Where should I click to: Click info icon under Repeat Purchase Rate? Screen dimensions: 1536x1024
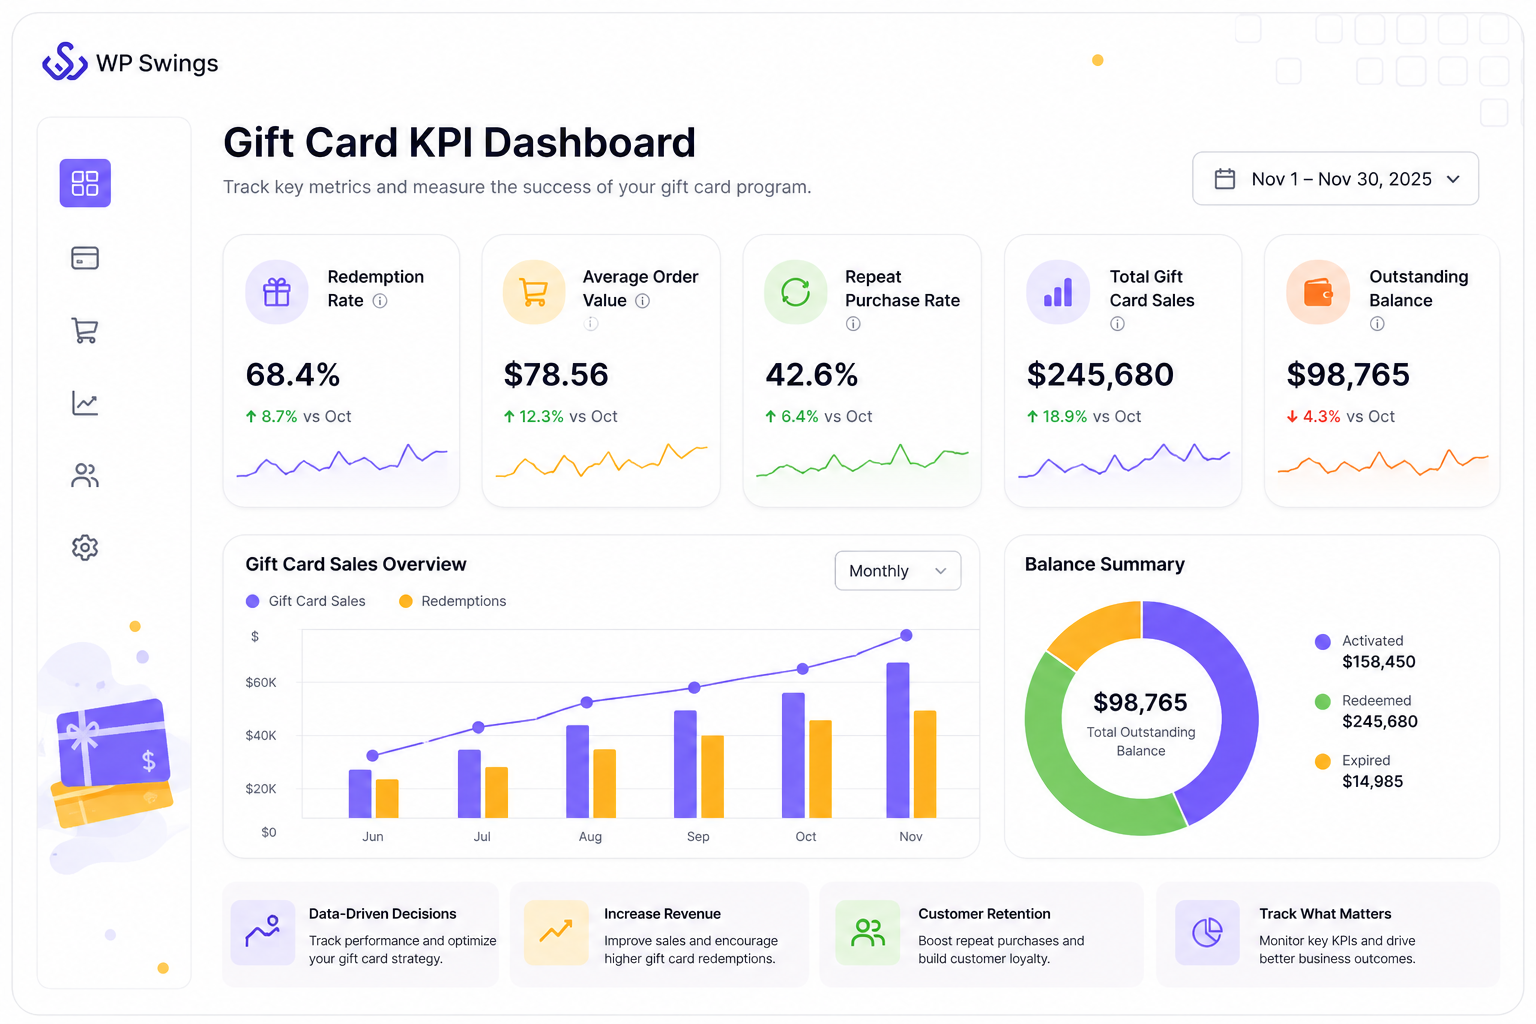[x=853, y=324]
